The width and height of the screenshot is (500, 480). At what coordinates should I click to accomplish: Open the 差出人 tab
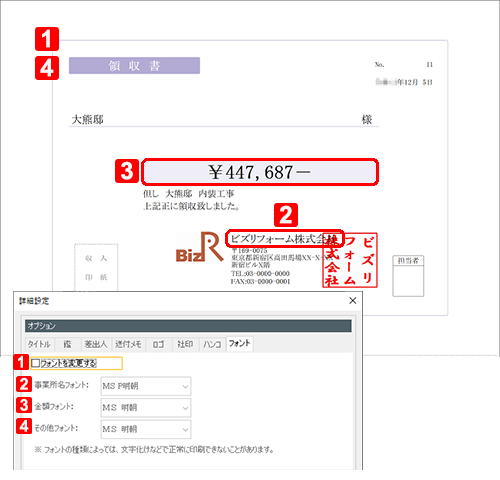95,344
